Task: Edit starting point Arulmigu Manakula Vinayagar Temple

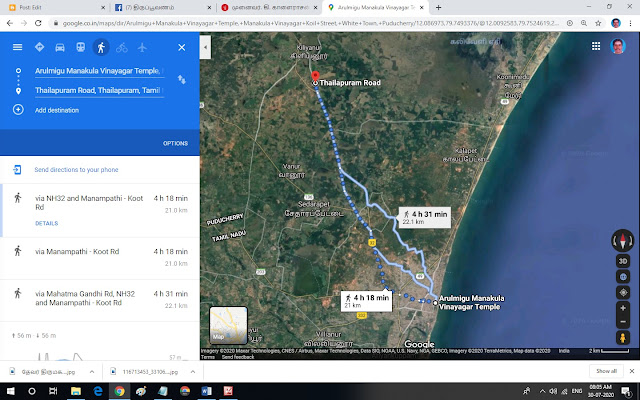Action: [x=99, y=71]
